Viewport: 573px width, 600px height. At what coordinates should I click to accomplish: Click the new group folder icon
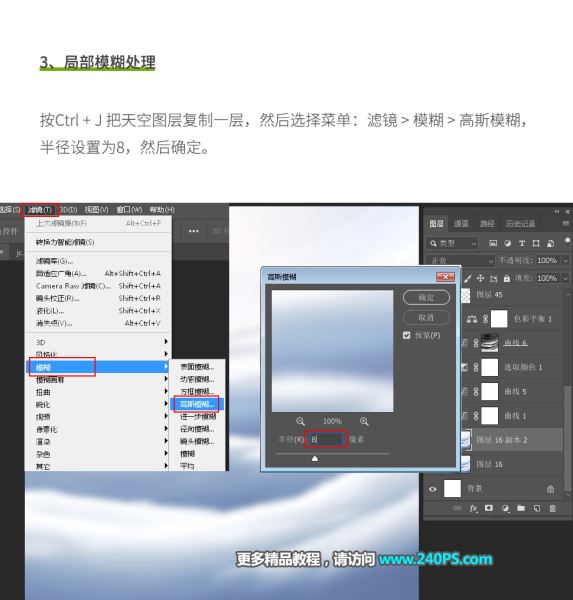click(521, 508)
